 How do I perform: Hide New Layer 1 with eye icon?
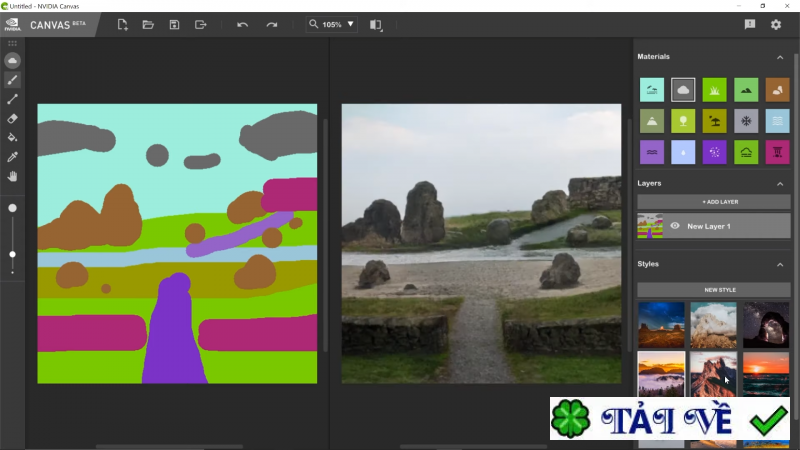[x=674, y=226]
